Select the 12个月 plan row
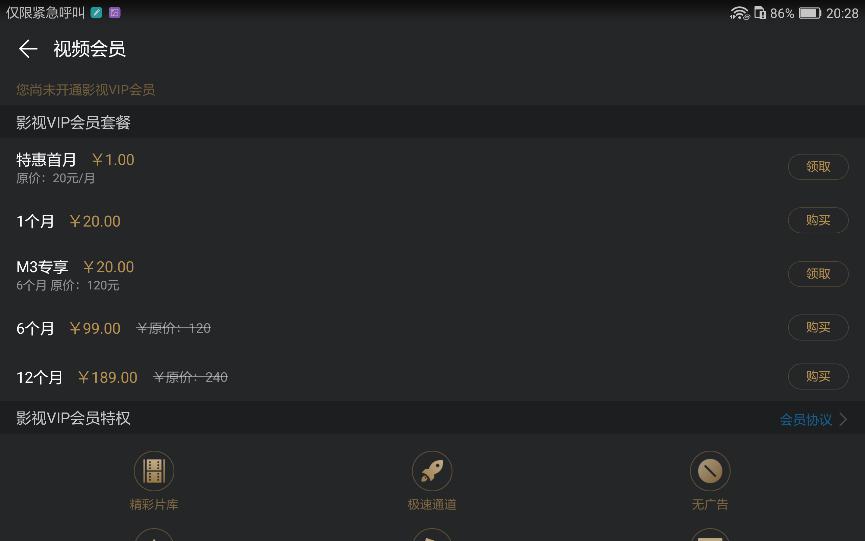 [x=432, y=377]
